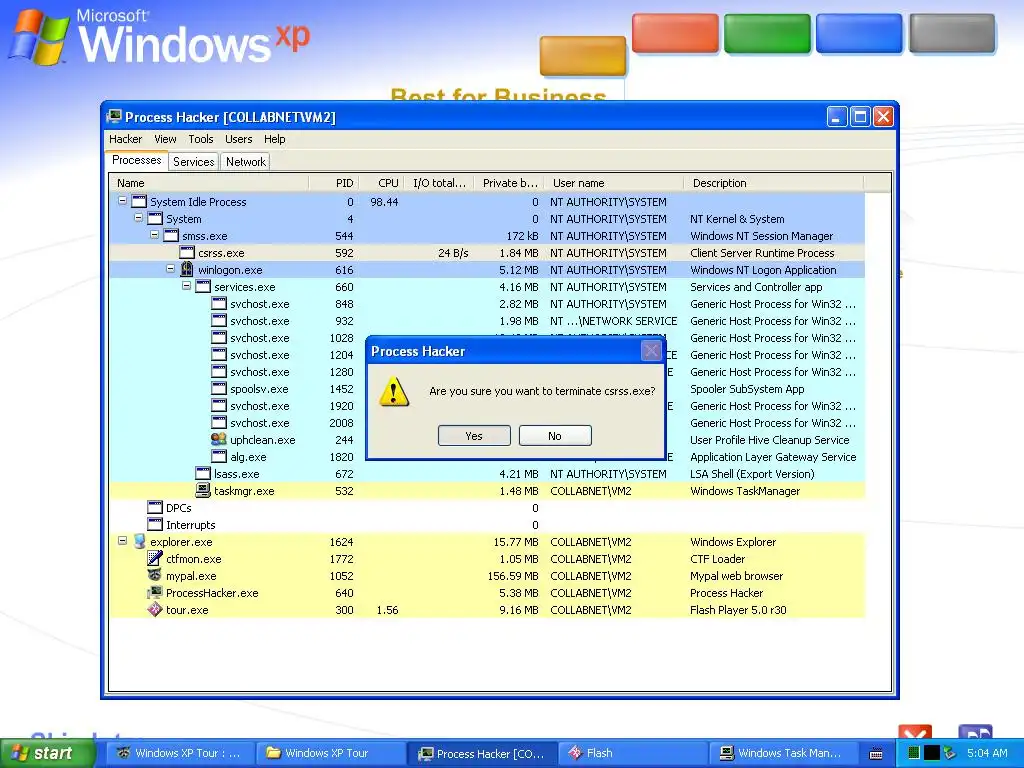Viewport: 1024px width, 768px height.
Task: Sort by the PID column header
Action: point(334,183)
